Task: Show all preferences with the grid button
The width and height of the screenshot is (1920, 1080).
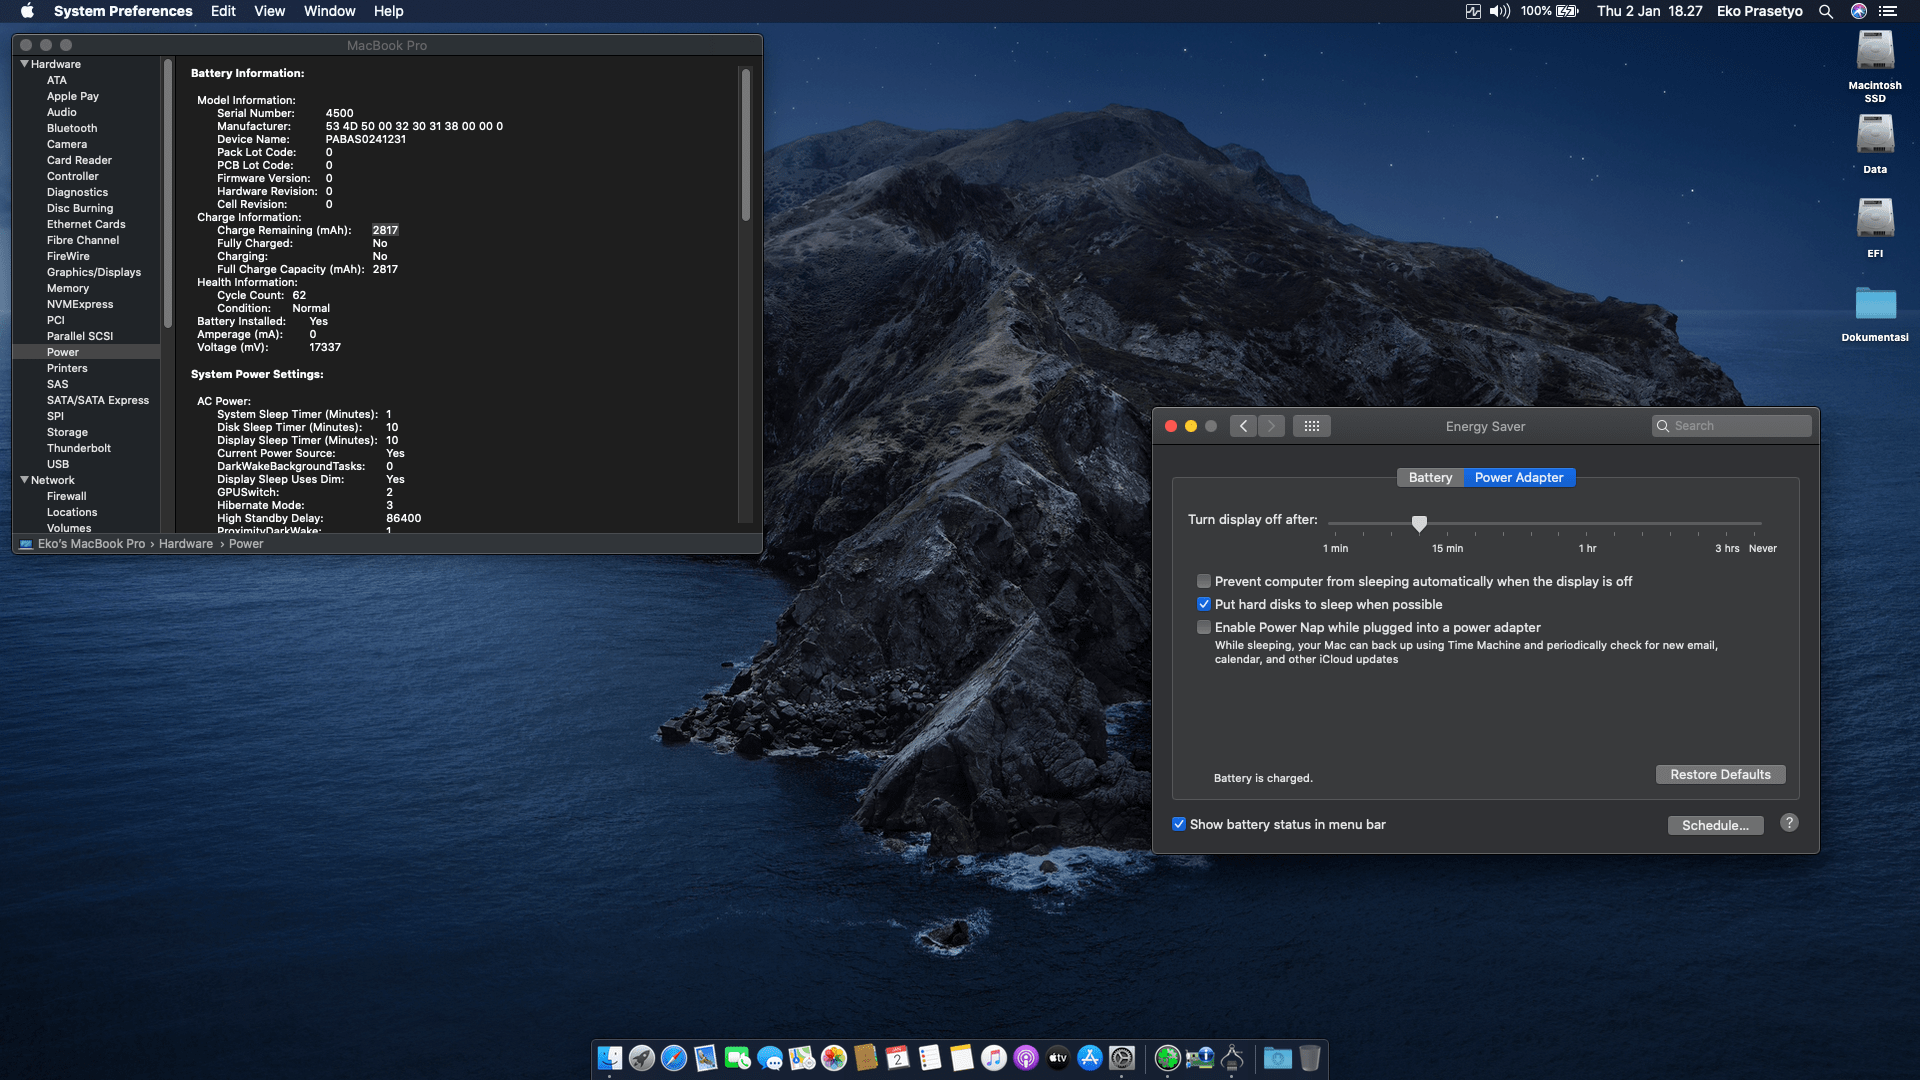Action: coord(1312,426)
